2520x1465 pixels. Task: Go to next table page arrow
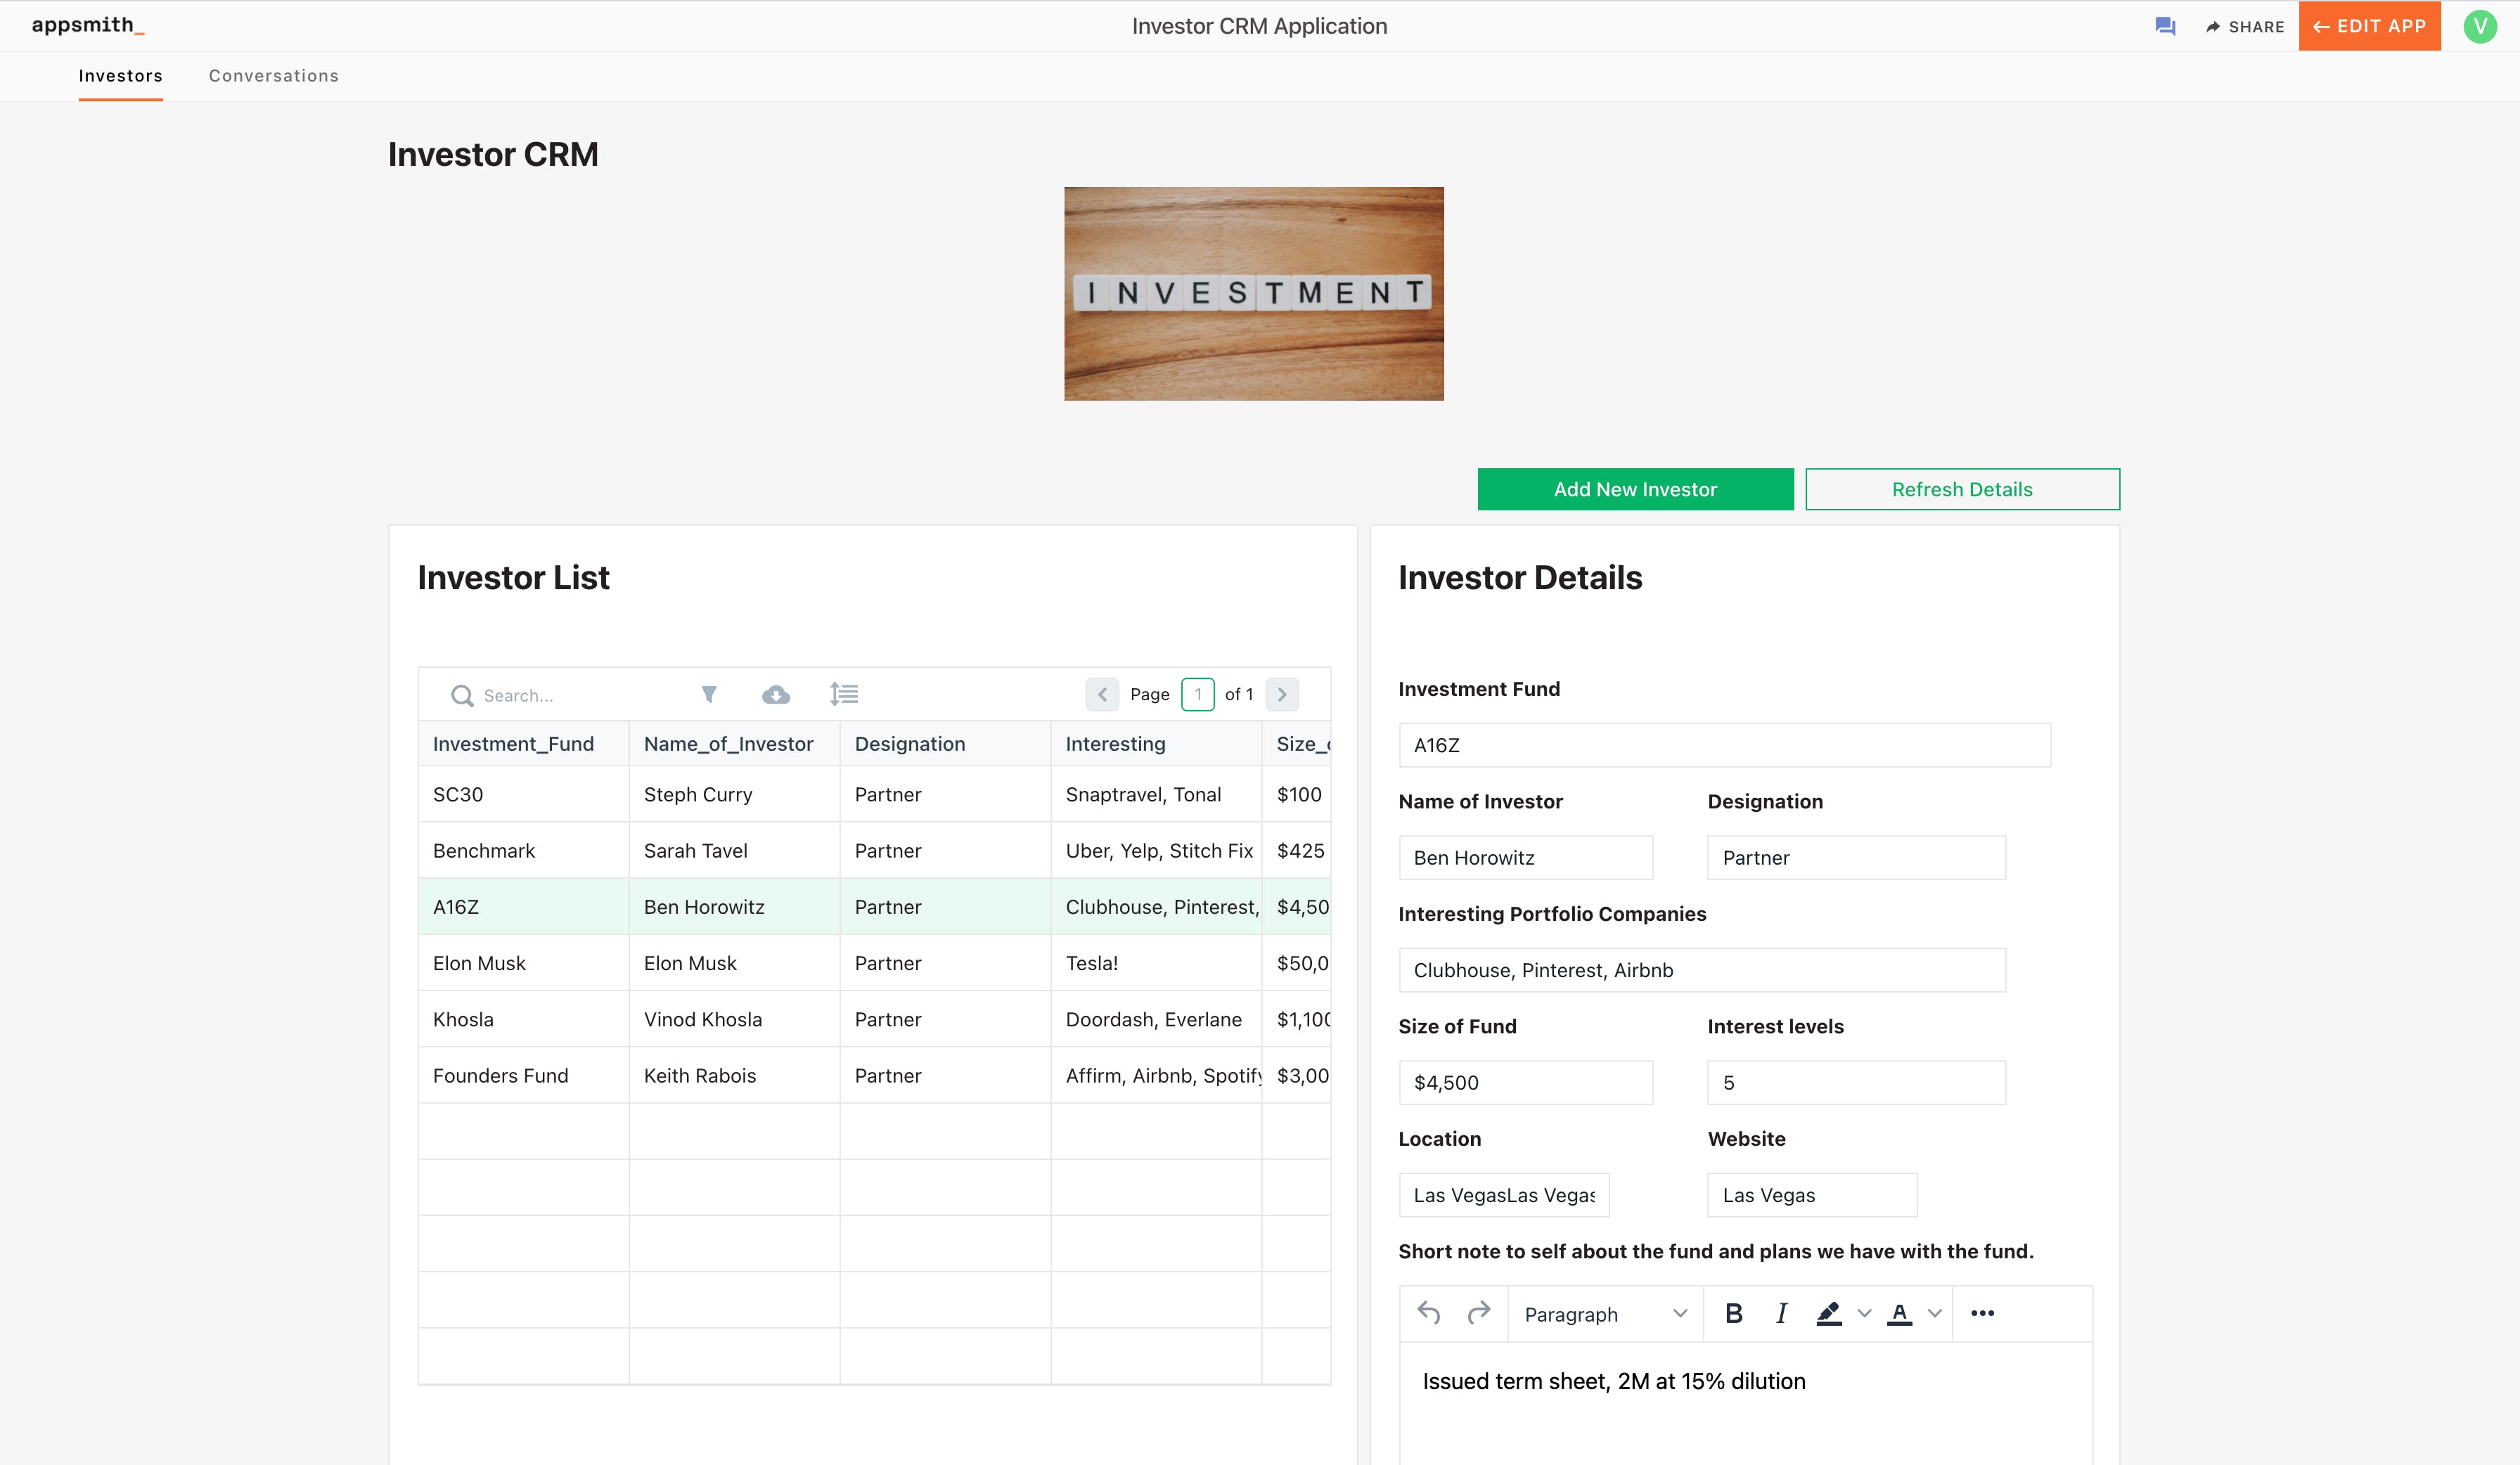[x=1282, y=694]
